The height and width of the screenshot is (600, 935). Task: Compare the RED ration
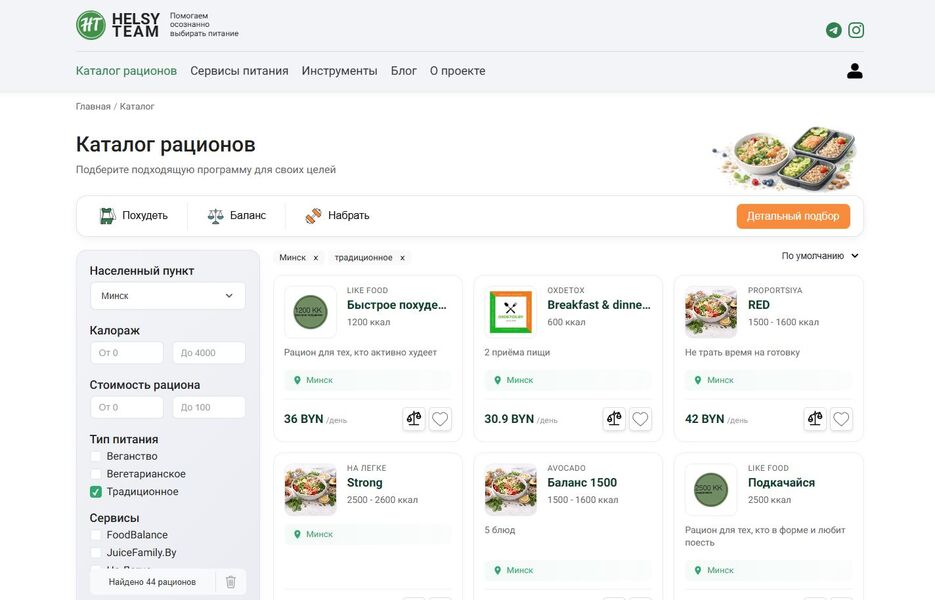(815, 419)
